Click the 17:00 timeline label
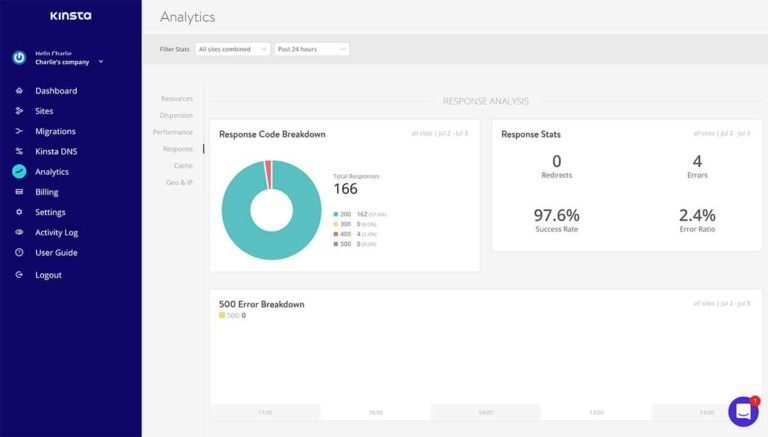The width and height of the screenshot is (768, 437). pyautogui.click(x=265, y=413)
